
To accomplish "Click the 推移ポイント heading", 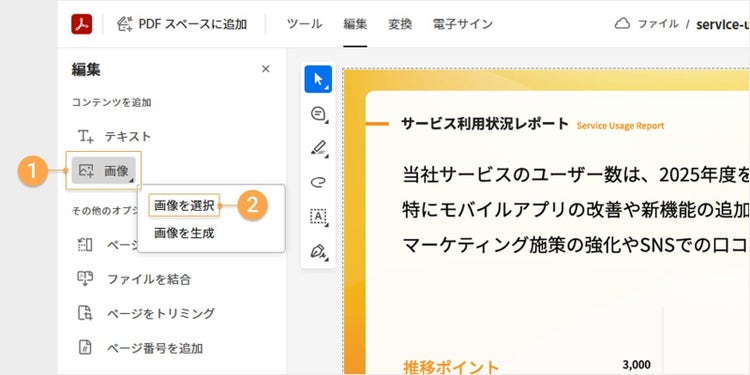I will 452,367.
